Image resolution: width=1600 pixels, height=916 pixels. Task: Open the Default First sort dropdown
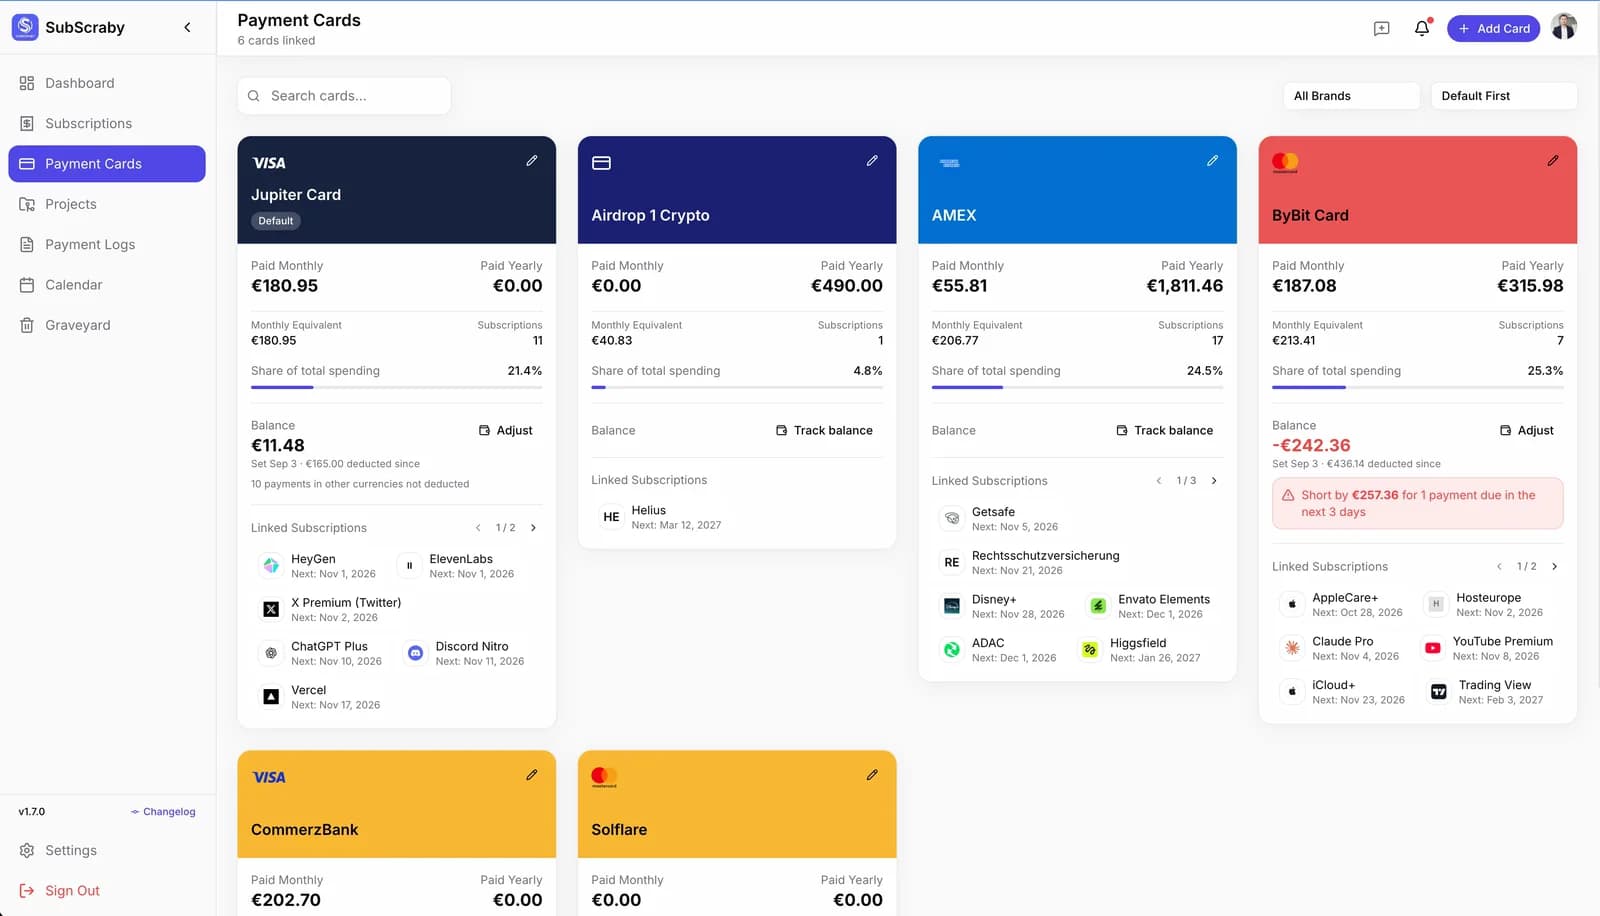(x=1504, y=96)
